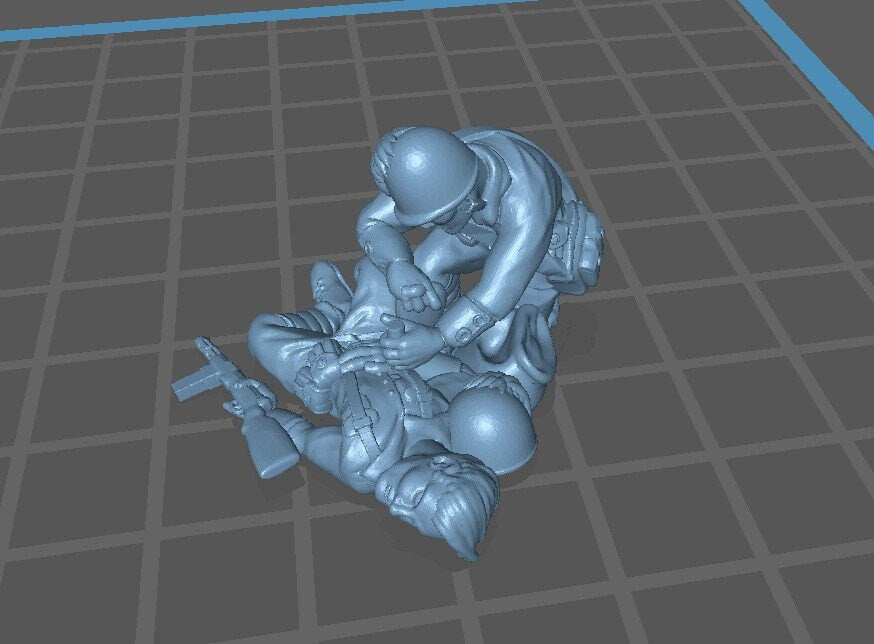Select the submachine gun on the ground

(240, 400)
